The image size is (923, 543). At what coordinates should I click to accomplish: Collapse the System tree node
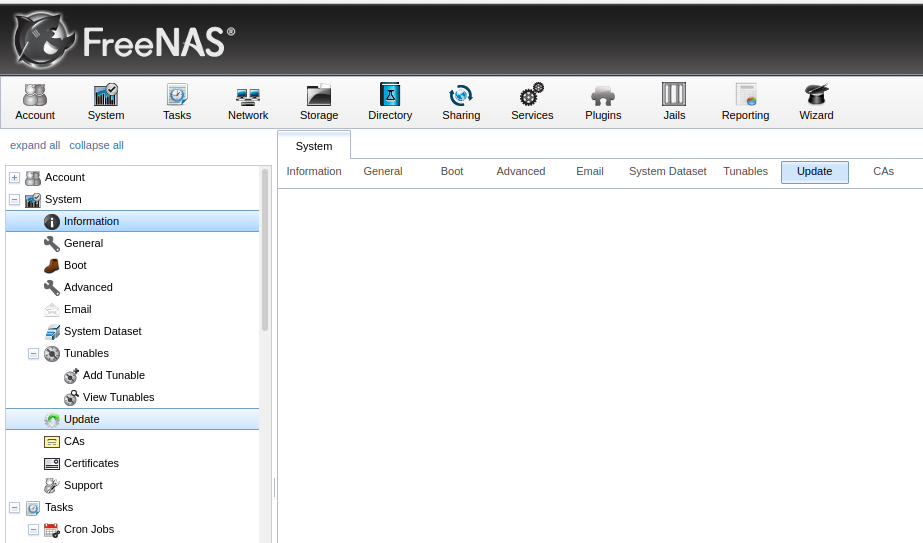(15, 199)
